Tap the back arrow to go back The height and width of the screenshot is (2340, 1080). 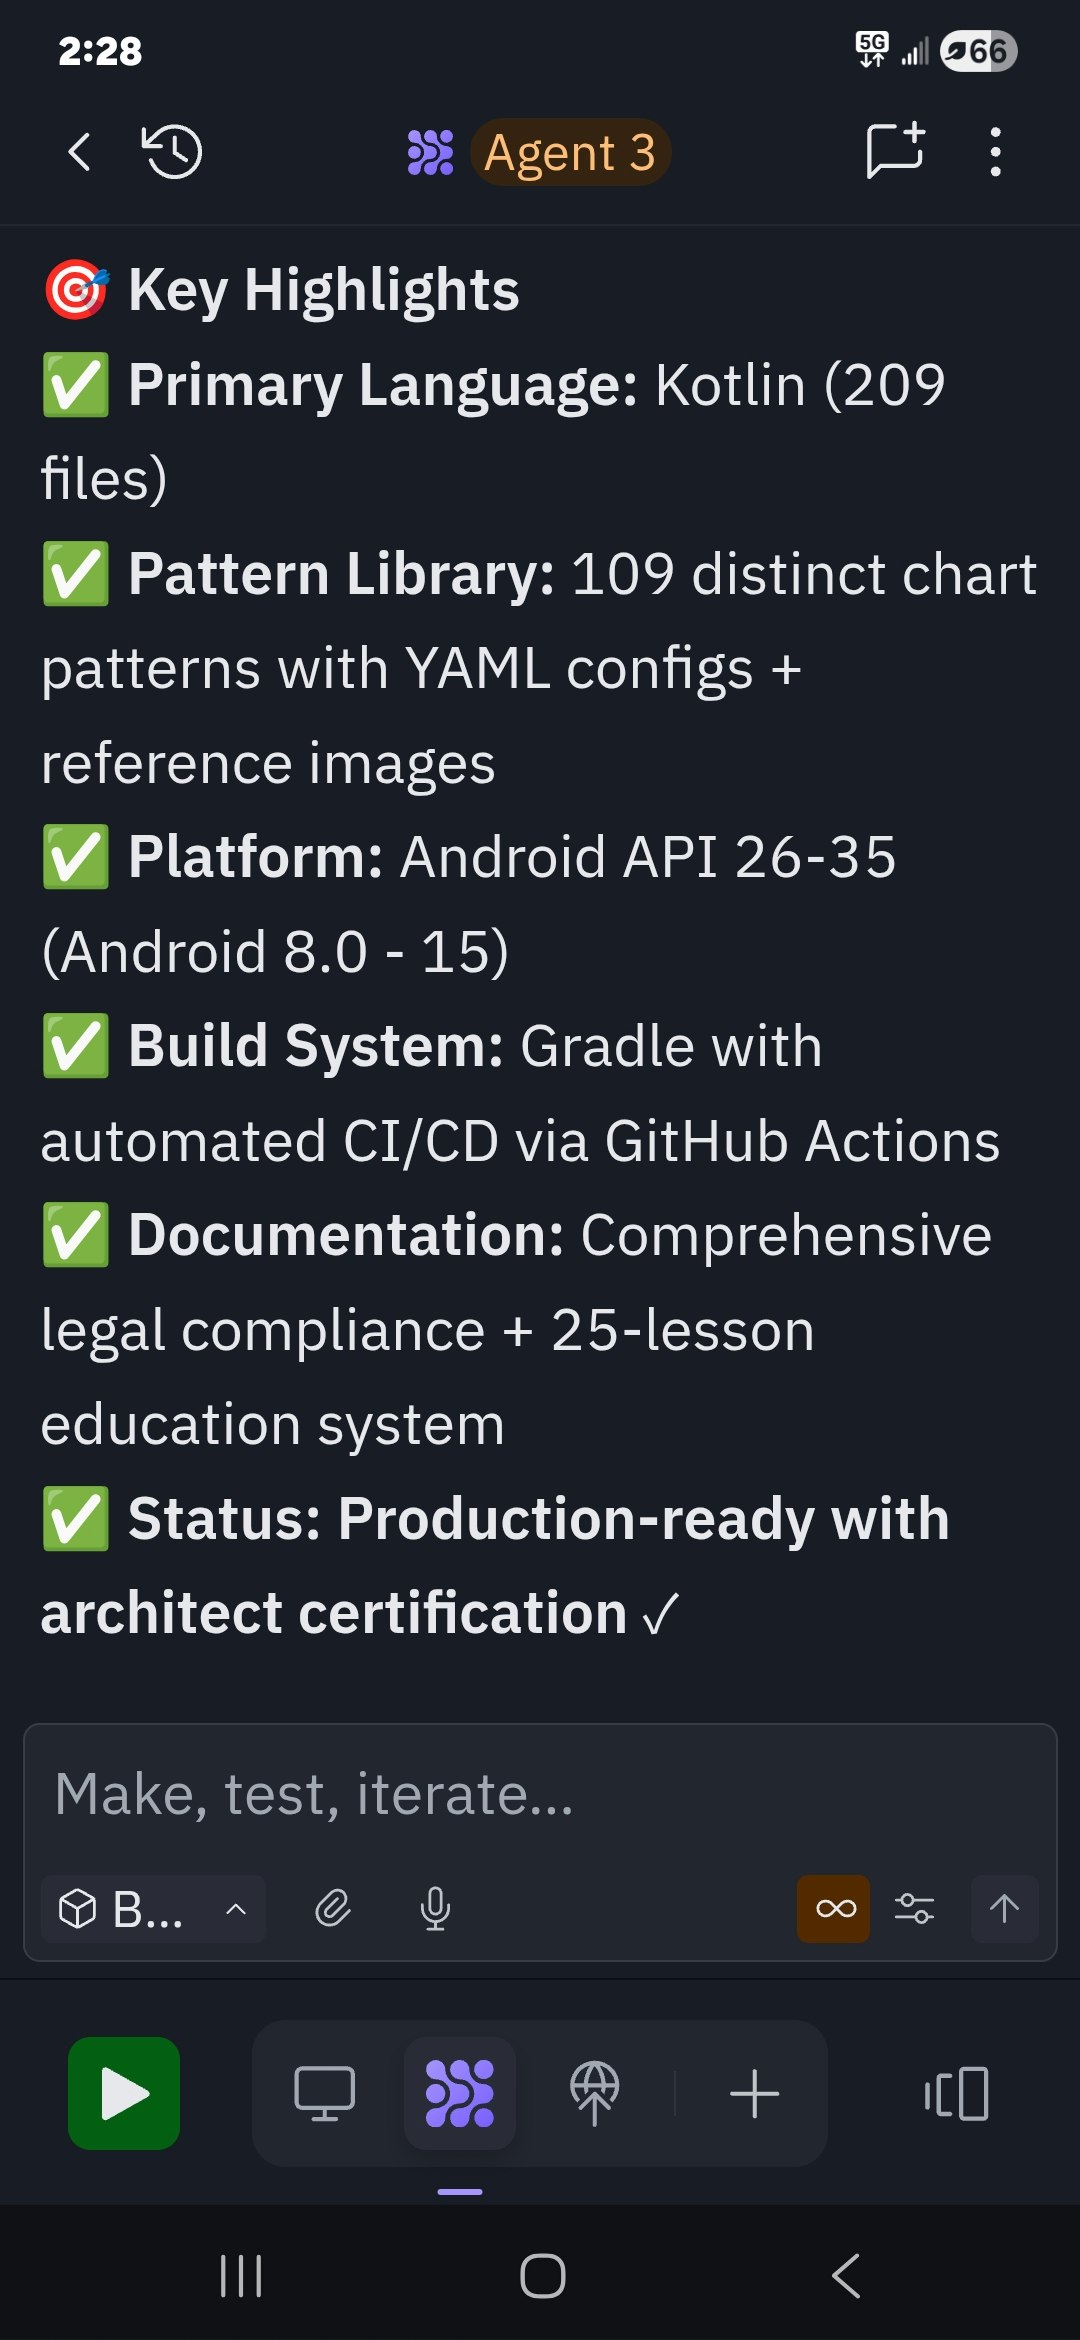(80, 153)
